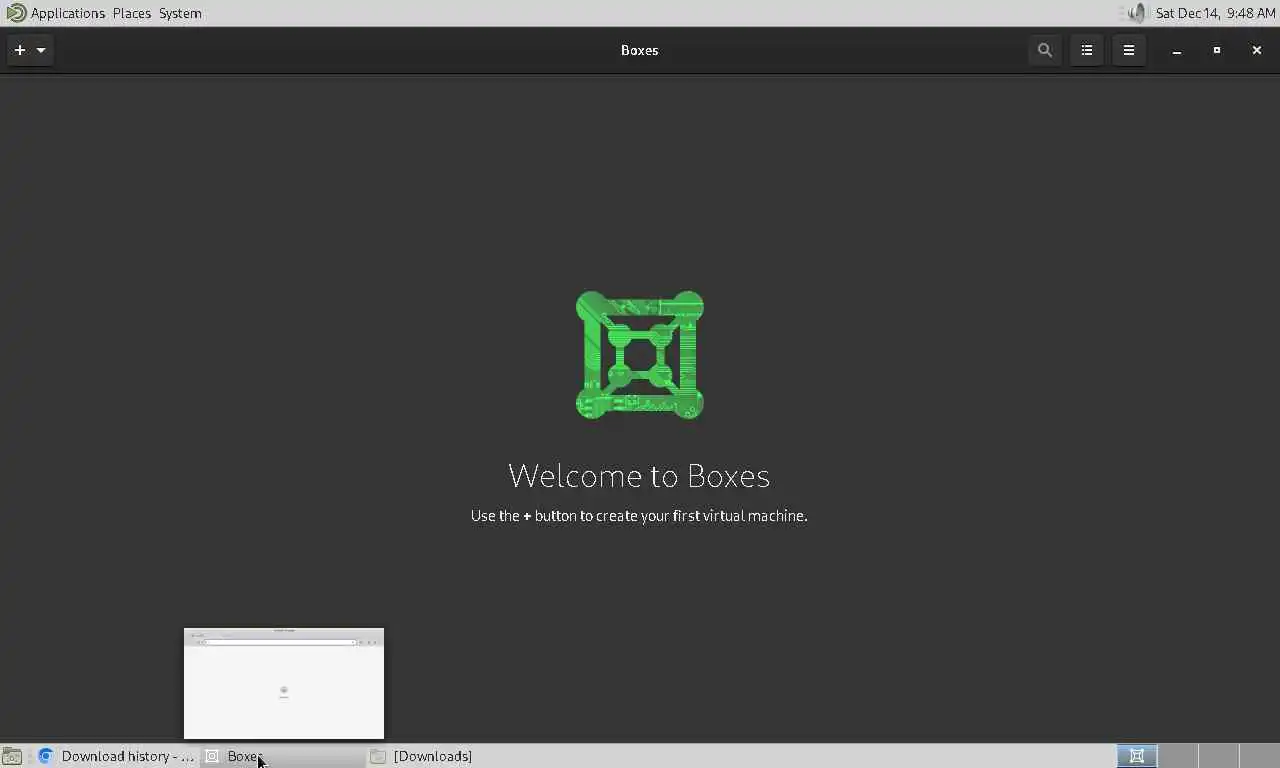Open the clock showing Sat Dec 14, 9:48 AM
This screenshot has height=768, width=1280.
(1215, 13)
